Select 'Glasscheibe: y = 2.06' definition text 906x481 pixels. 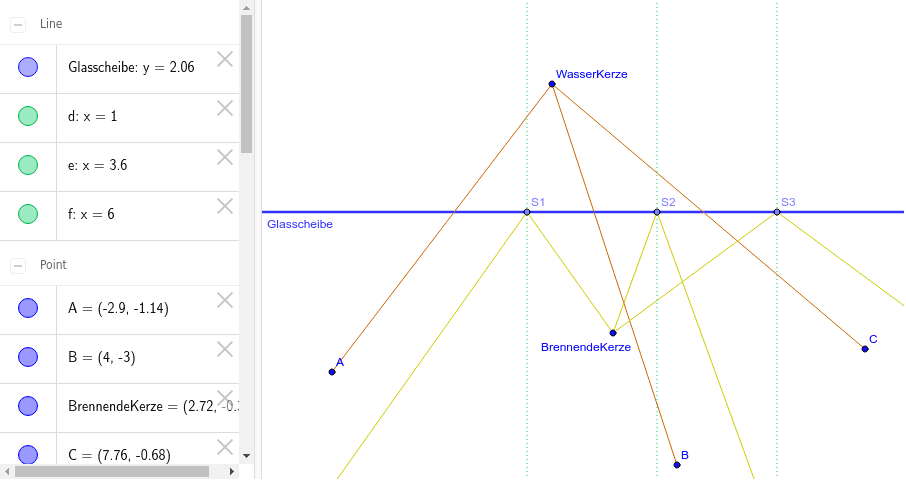tap(131, 68)
